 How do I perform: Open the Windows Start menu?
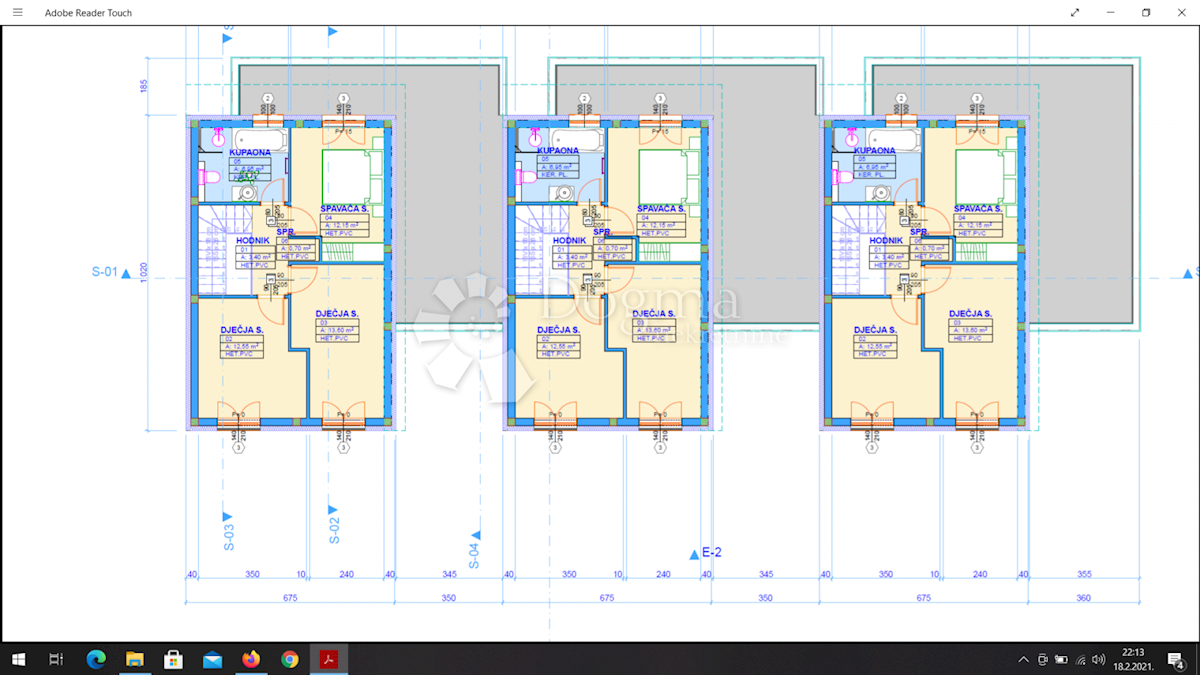(x=18, y=659)
